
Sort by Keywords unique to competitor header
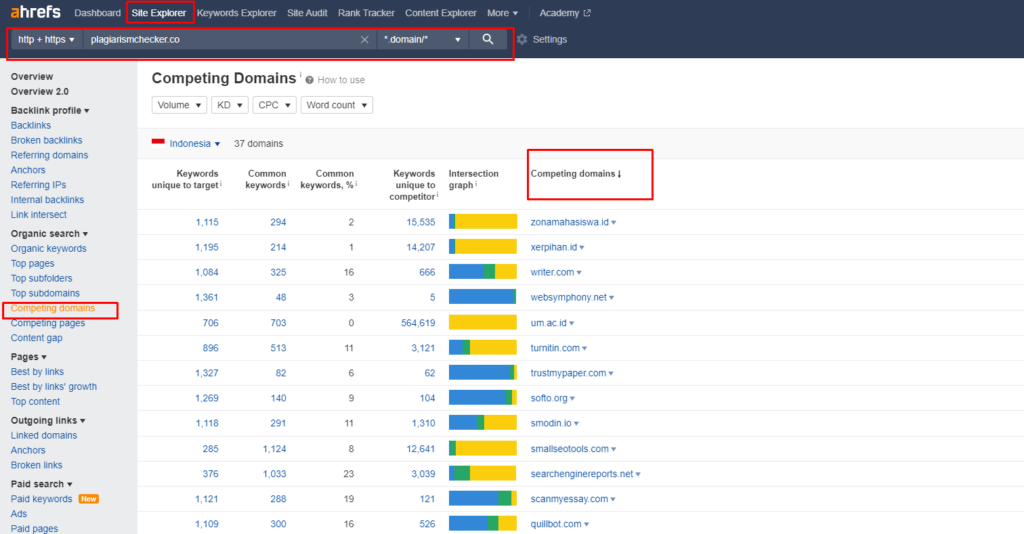(x=413, y=185)
